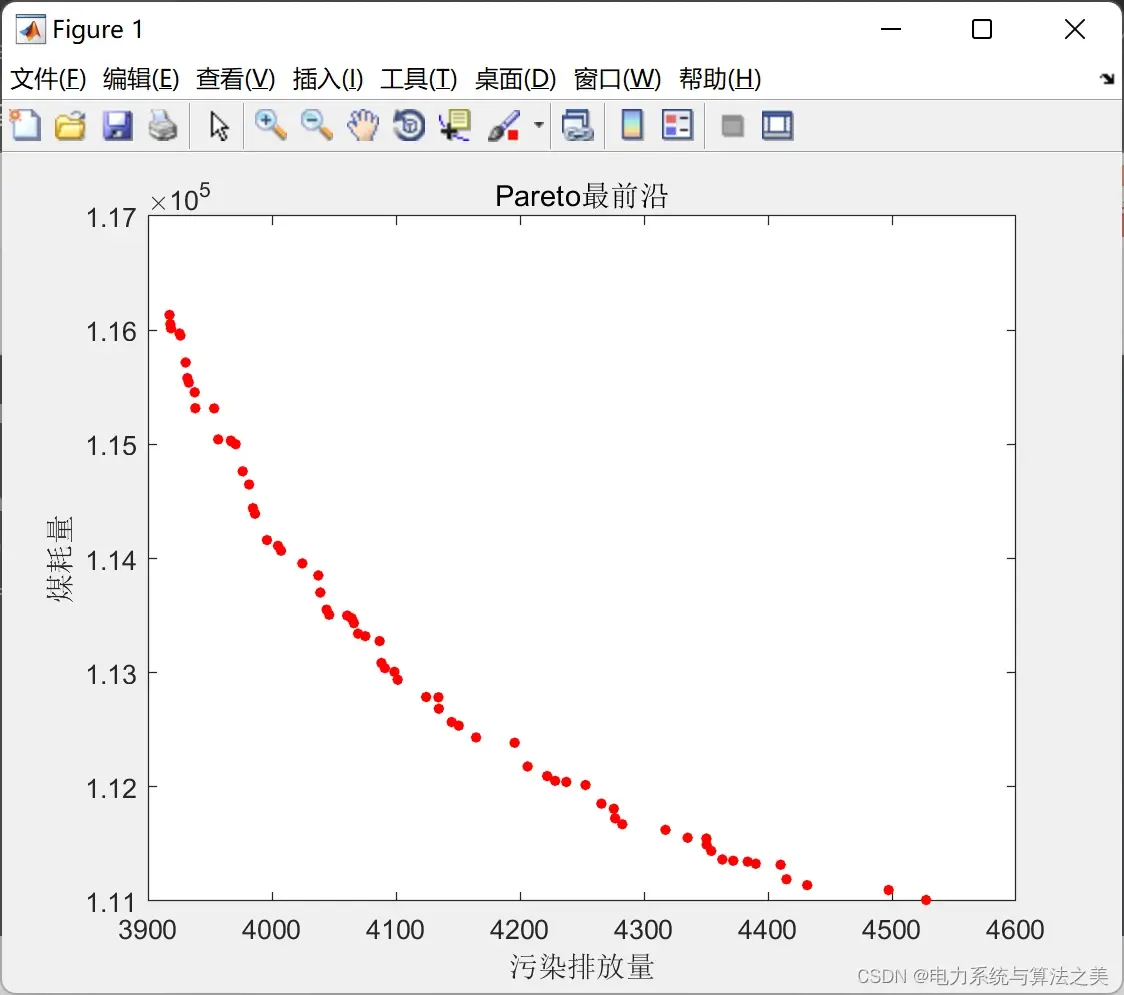Click the Link Plot icon
The height and width of the screenshot is (995, 1124).
tap(577, 125)
